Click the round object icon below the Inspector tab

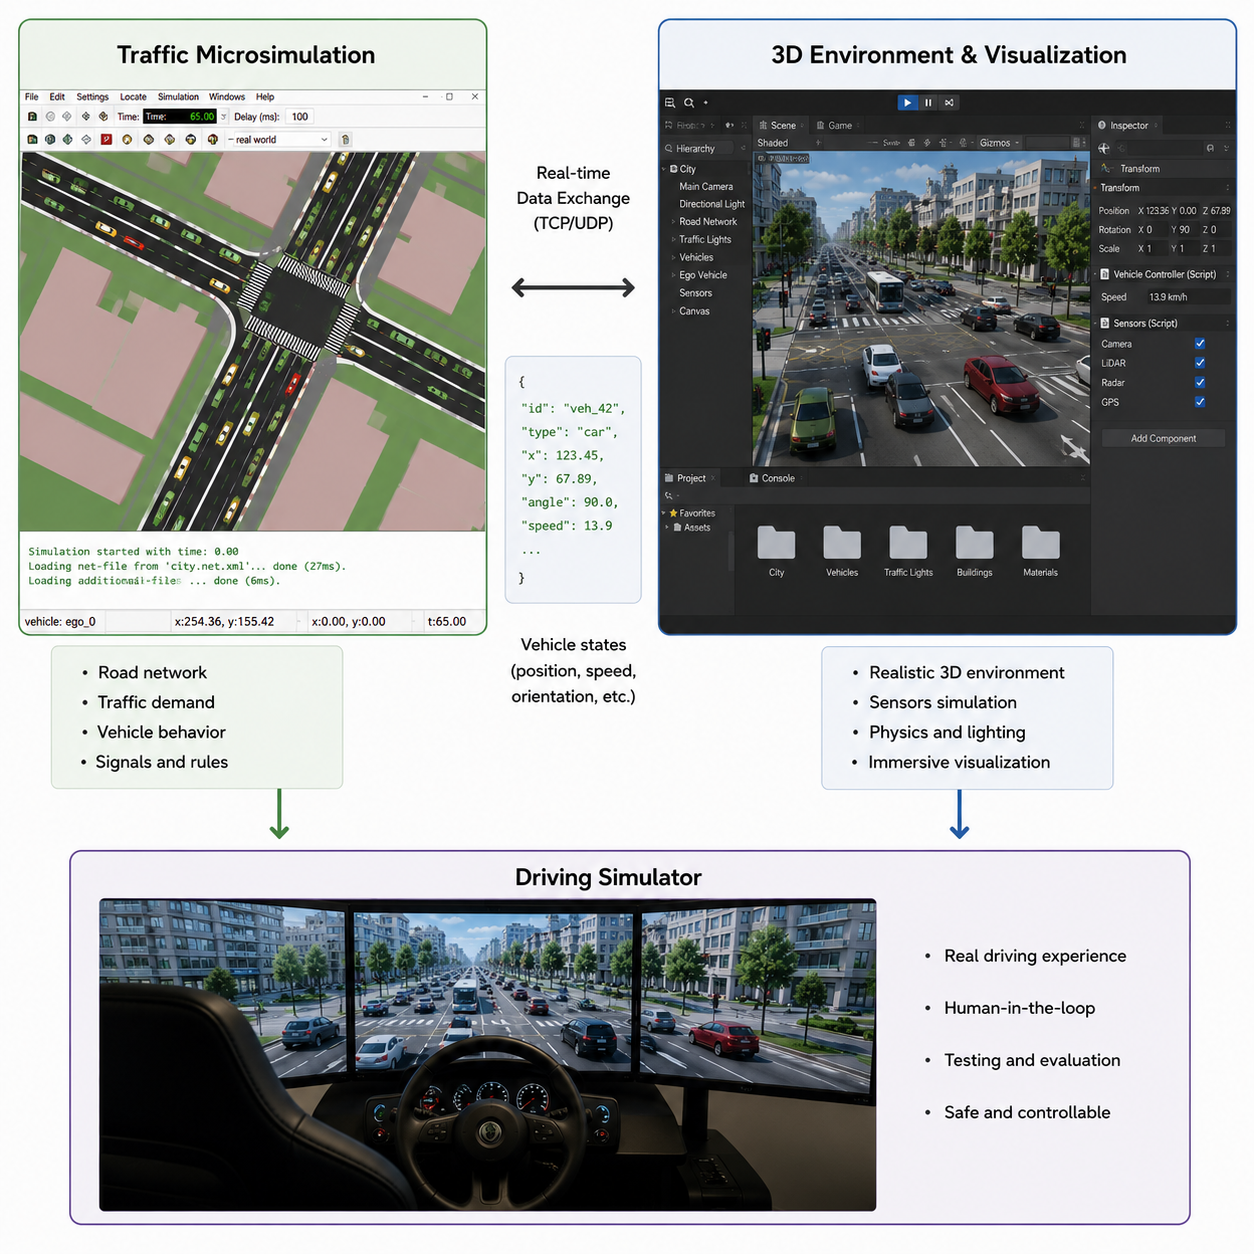1104,148
